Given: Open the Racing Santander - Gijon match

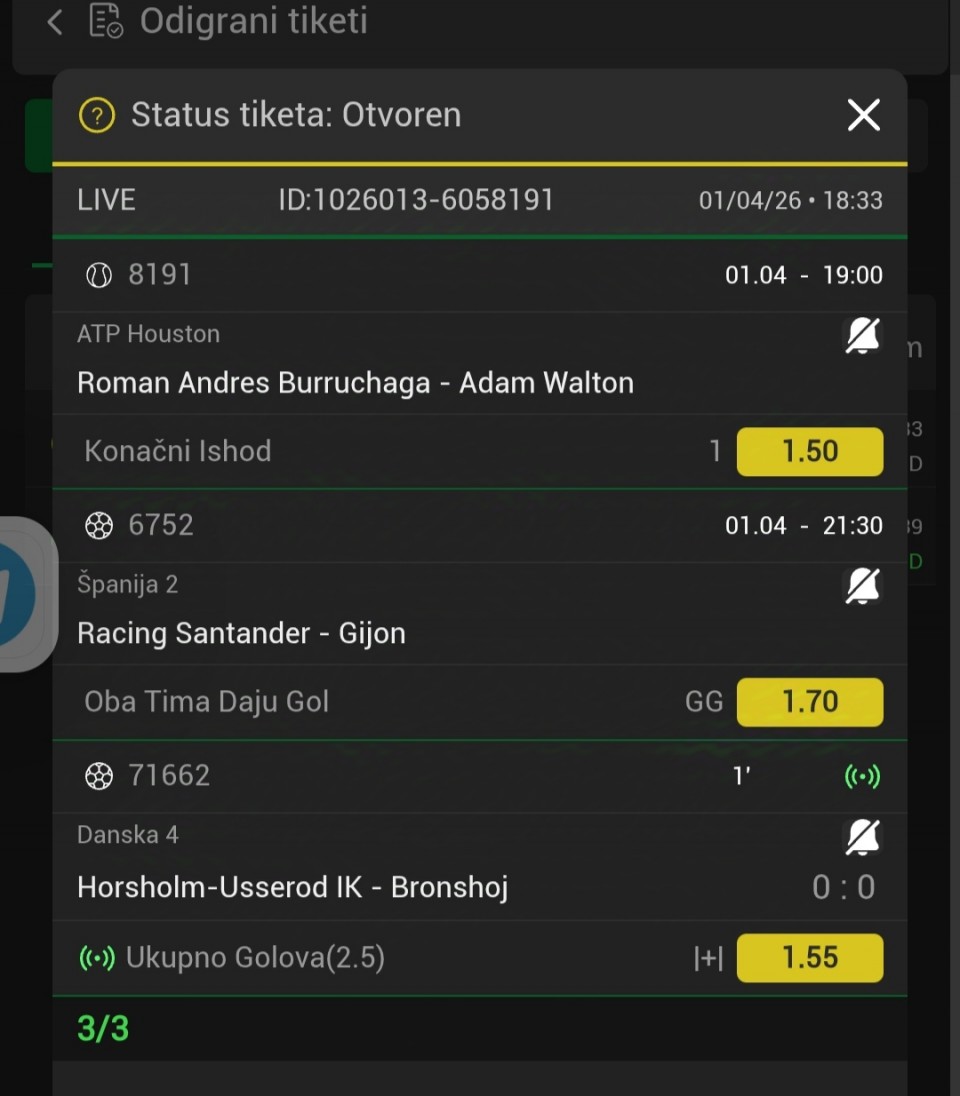Looking at the screenshot, I should click(x=241, y=633).
